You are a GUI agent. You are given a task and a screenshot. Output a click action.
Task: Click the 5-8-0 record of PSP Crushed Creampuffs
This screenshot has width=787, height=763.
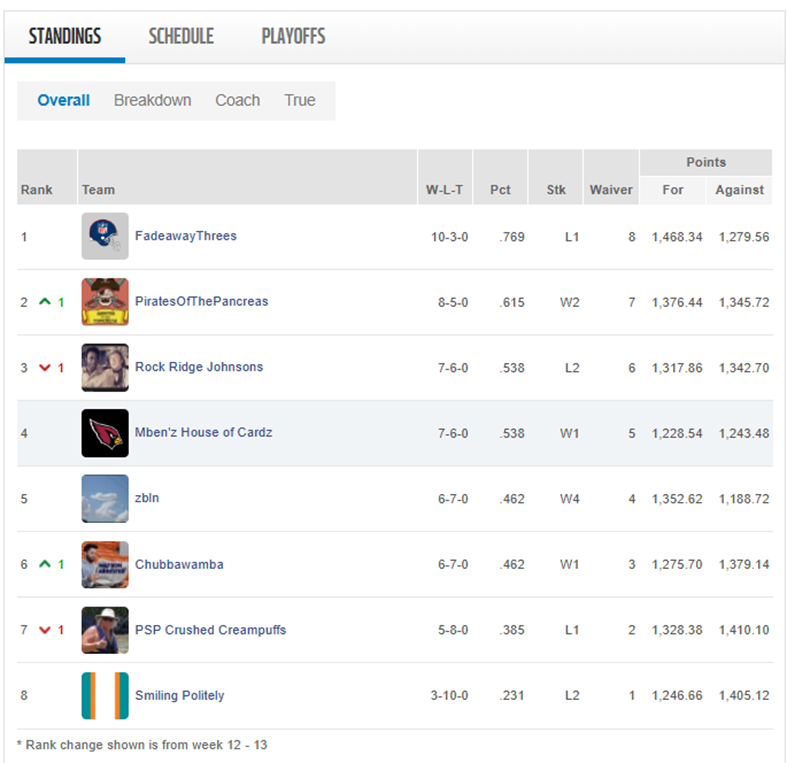pos(453,630)
